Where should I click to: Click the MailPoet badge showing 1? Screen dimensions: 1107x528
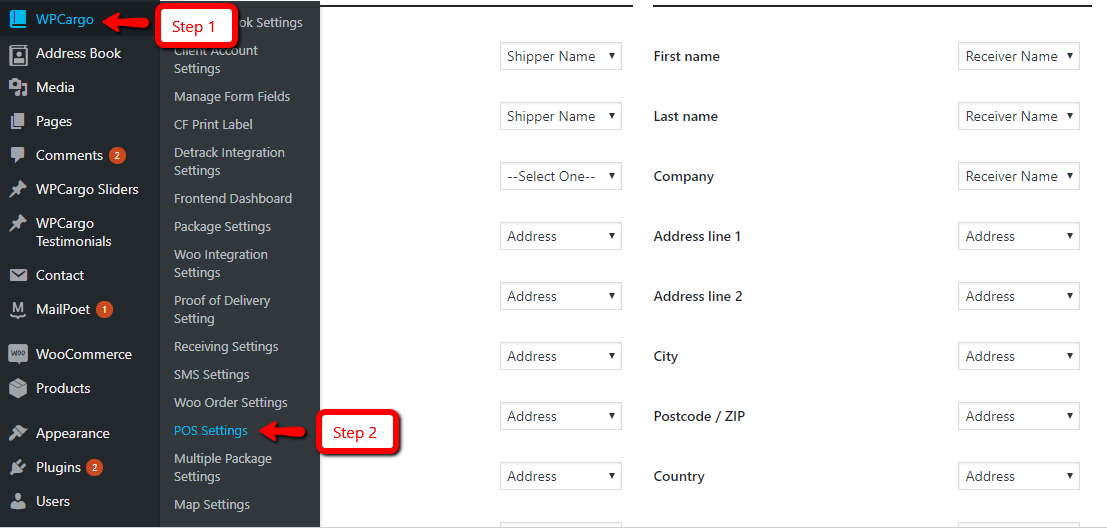104,309
